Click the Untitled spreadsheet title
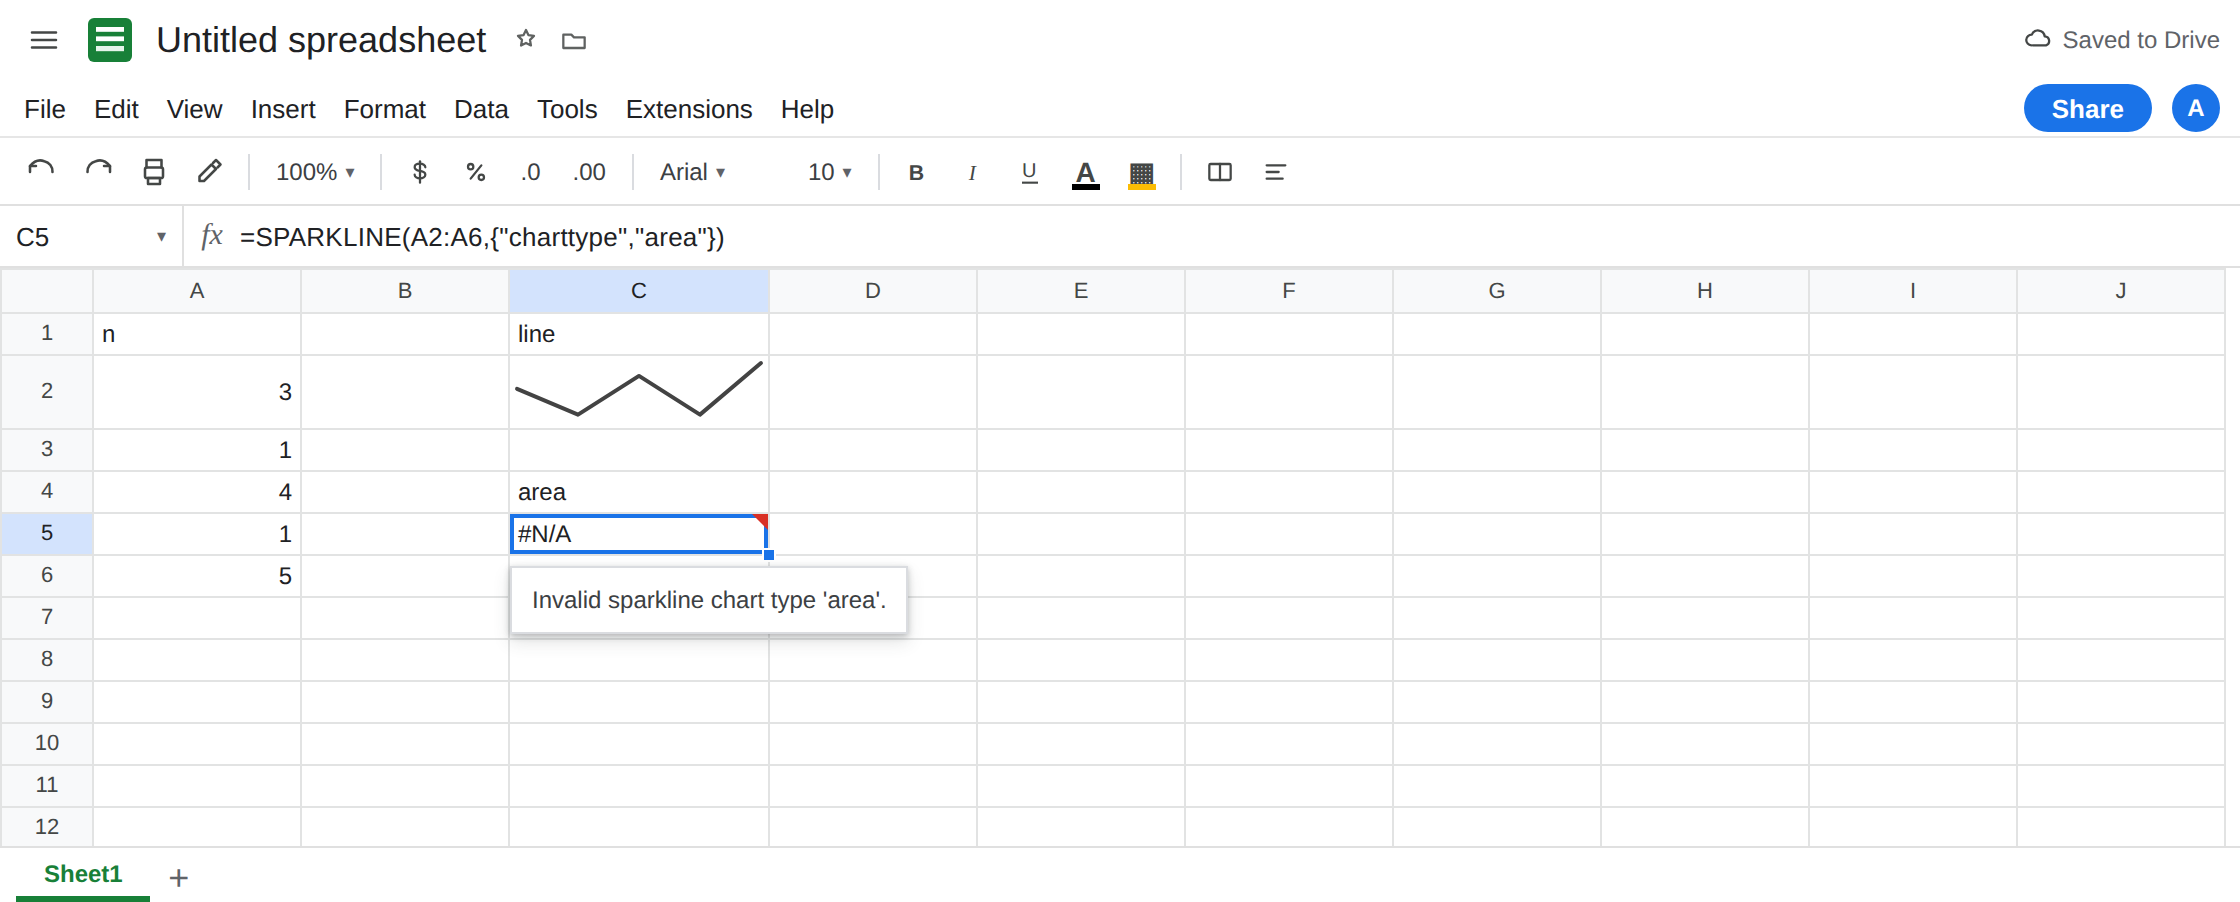This screenshot has height=902, width=2240. (x=321, y=40)
